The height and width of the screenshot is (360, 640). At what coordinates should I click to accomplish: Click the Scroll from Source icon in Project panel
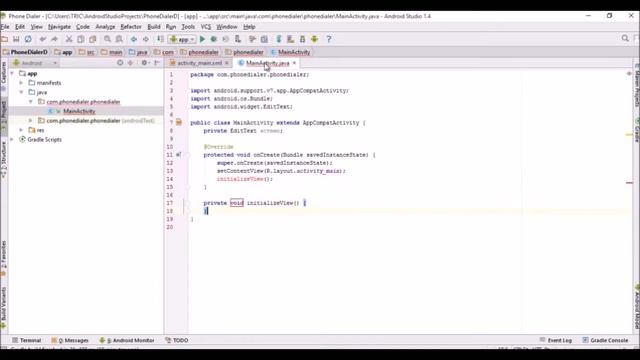pos(120,63)
